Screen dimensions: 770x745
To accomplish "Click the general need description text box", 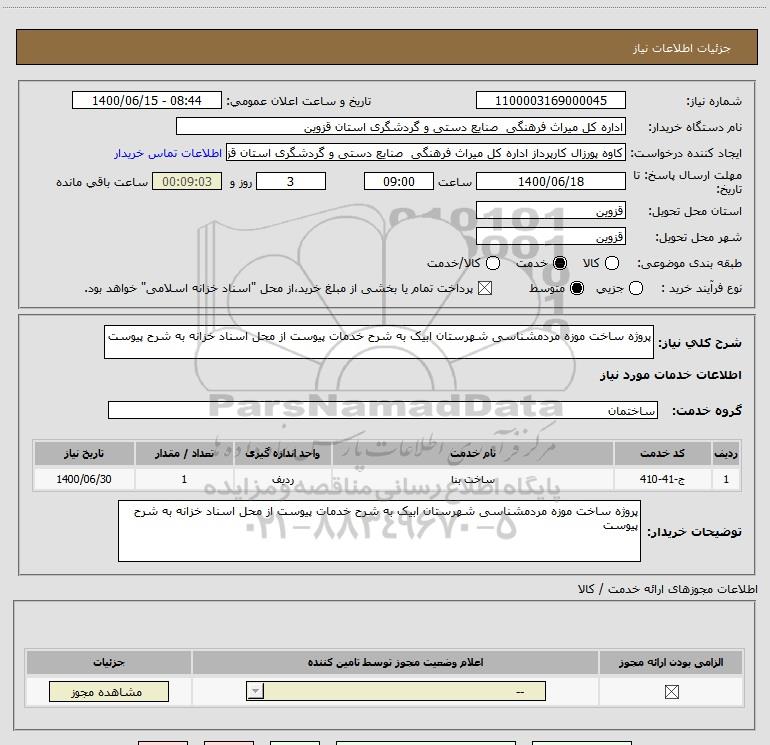I will pos(379,342).
